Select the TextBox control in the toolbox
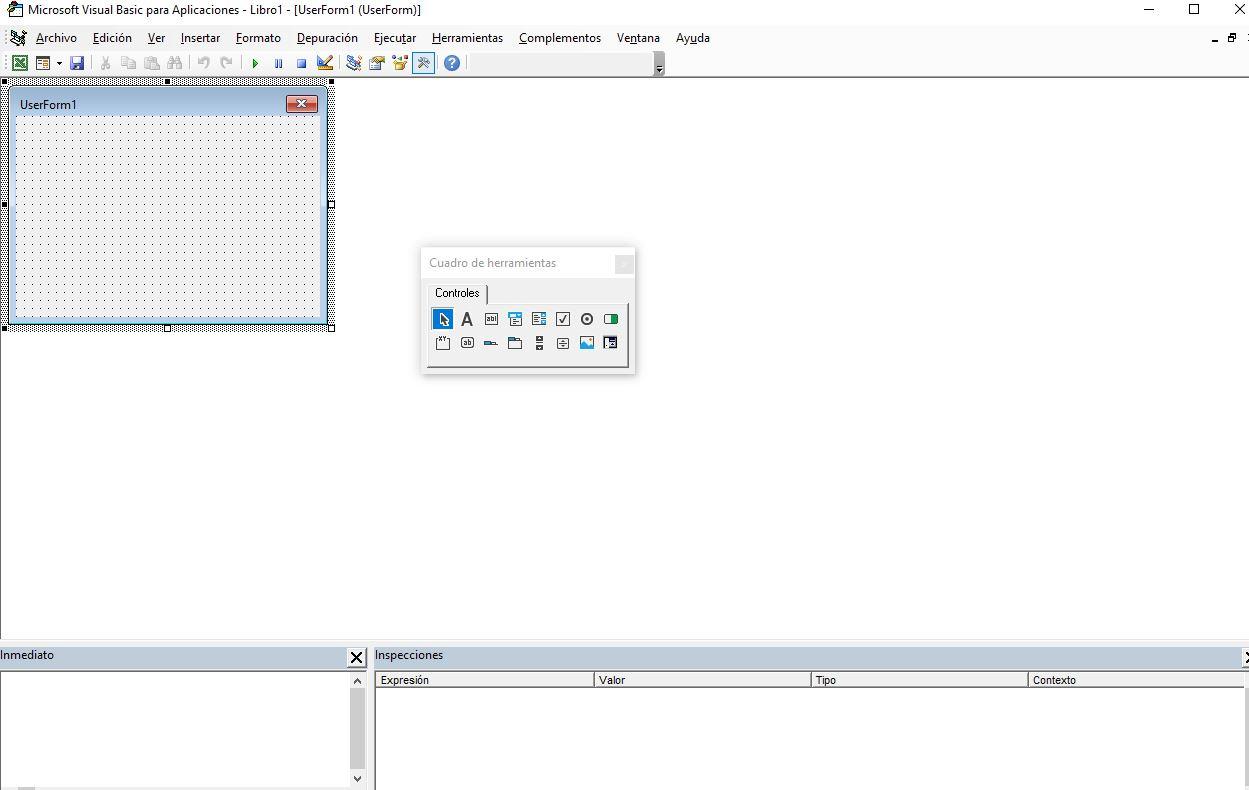 click(x=491, y=318)
